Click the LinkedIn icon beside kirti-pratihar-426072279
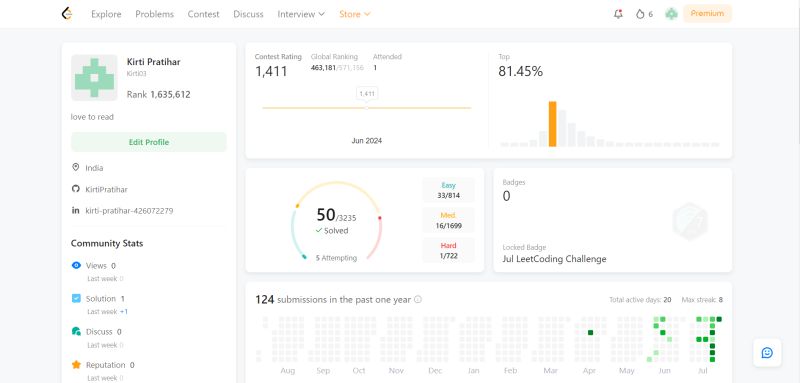Image resolution: width=800 pixels, height=383 pixels. [76, 210]
